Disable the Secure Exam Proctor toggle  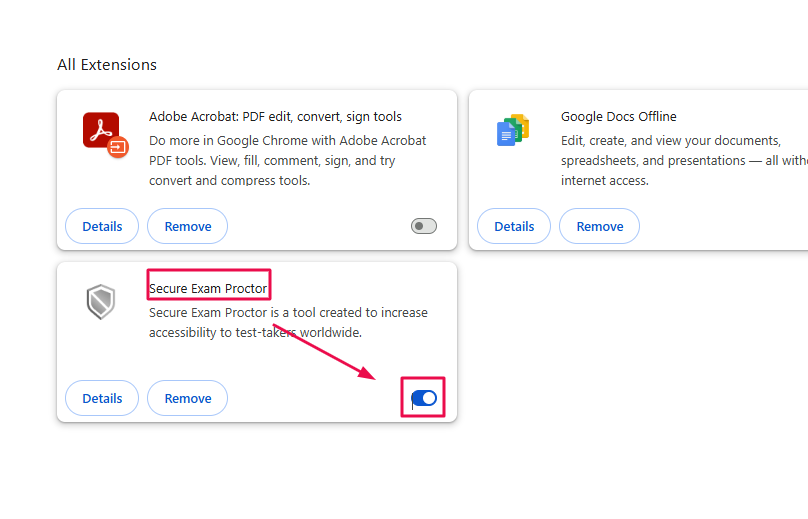pos(424,399)
